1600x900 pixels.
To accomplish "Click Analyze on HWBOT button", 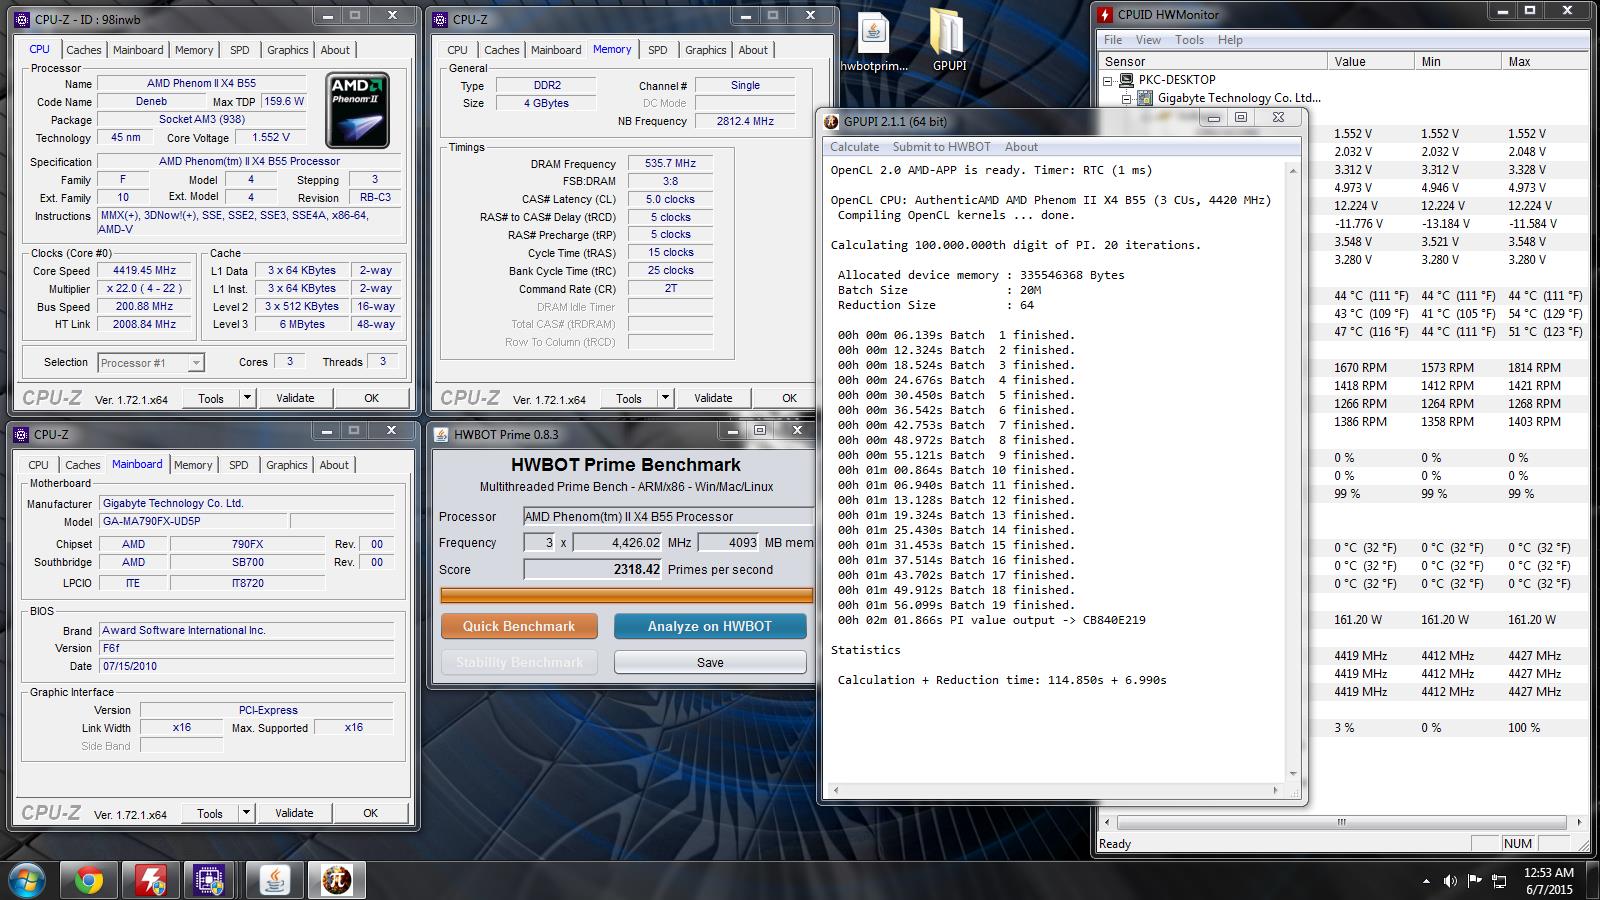I will tap(710, 626).
